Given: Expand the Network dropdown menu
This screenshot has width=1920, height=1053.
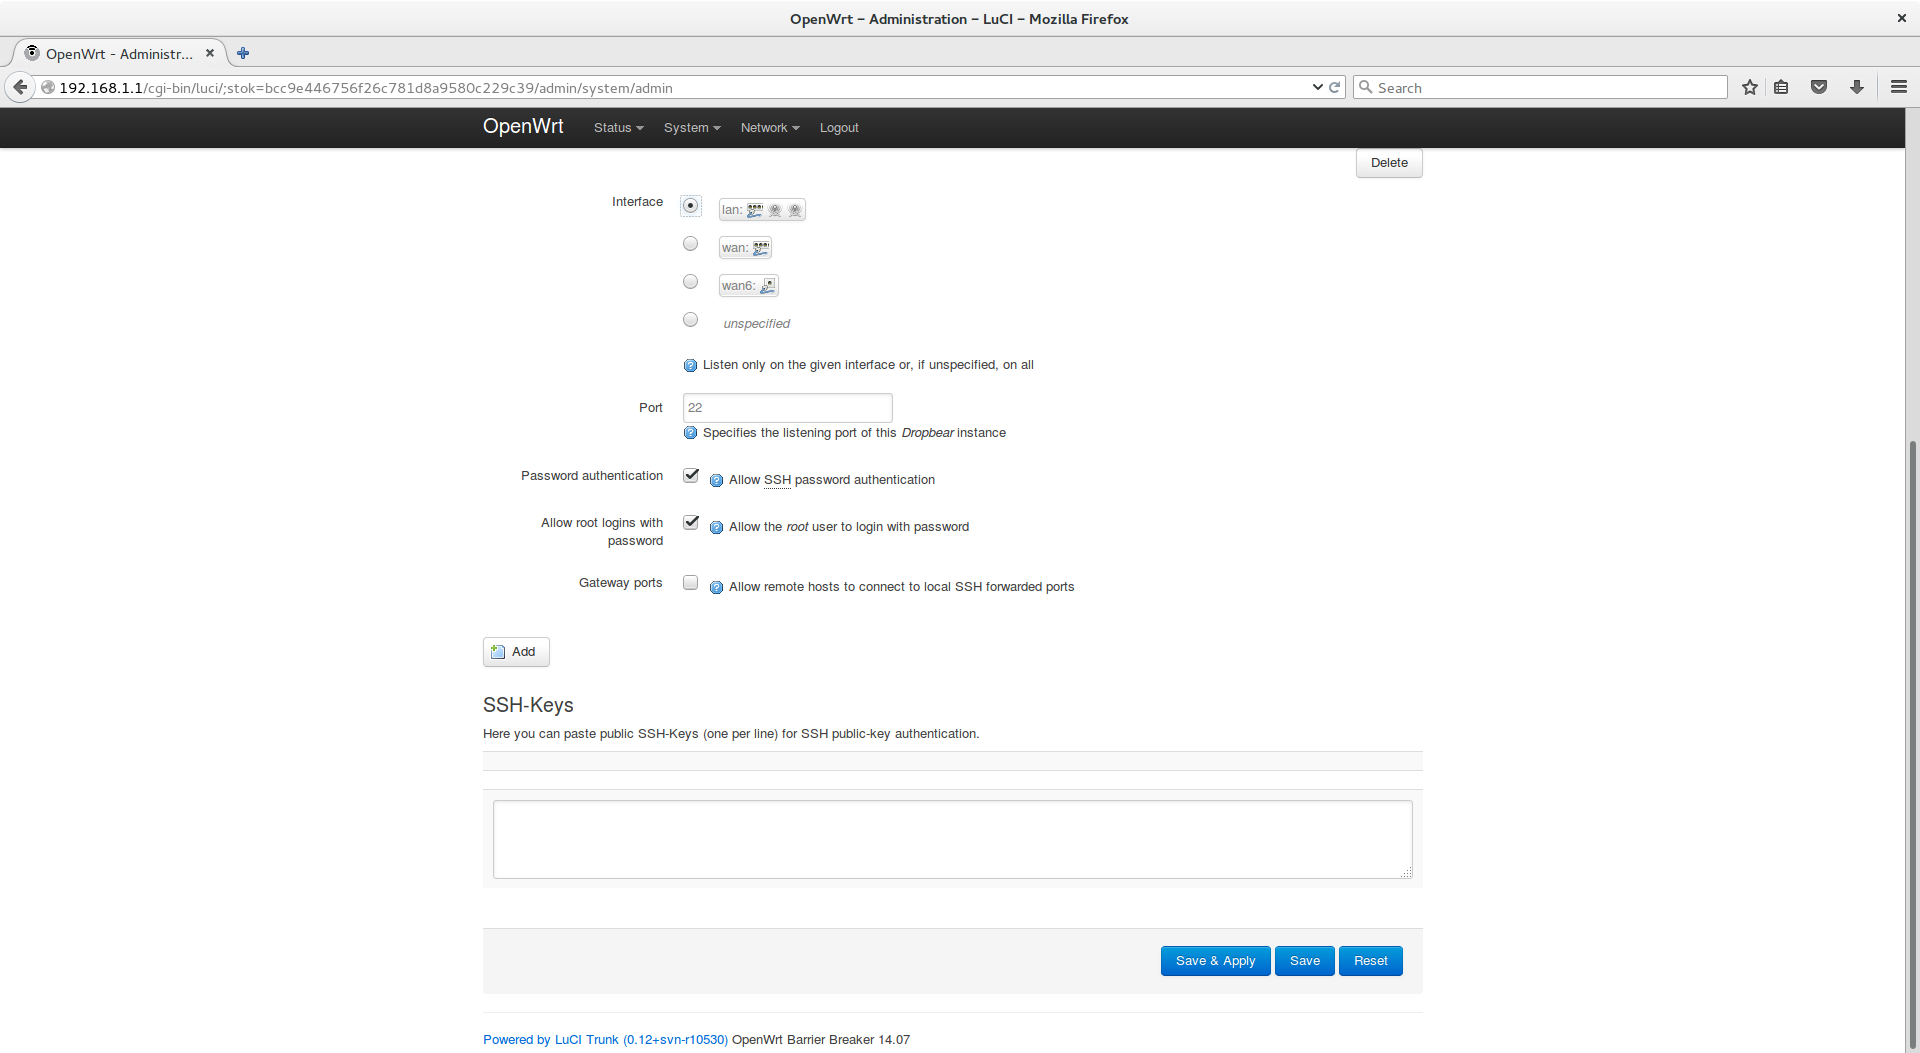Looking at the screenshot, I should tap(769, 128).
